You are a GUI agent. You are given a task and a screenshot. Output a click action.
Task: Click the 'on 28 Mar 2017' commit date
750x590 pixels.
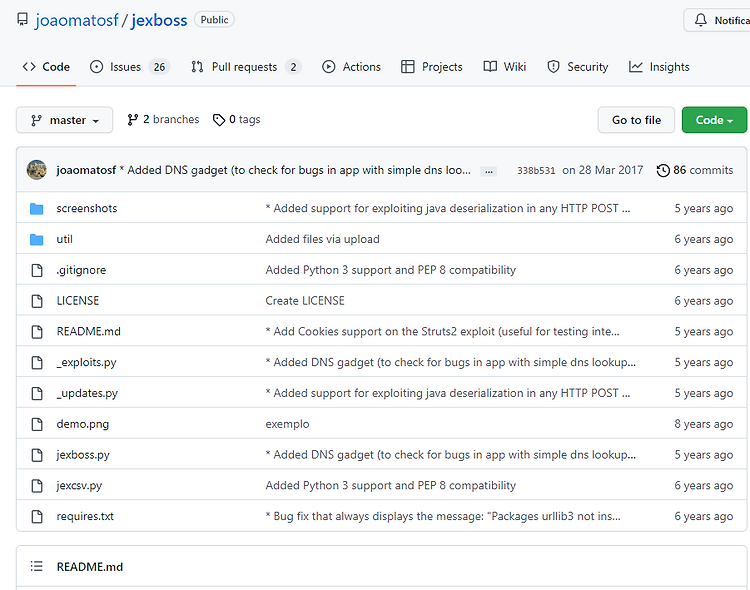coord(603,170)
